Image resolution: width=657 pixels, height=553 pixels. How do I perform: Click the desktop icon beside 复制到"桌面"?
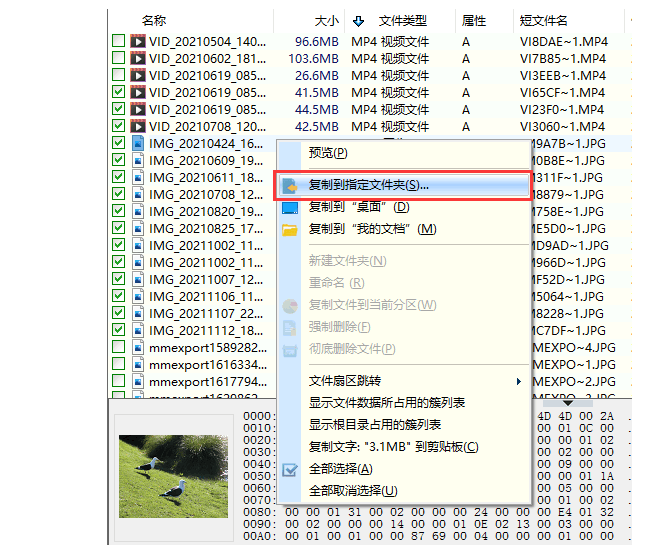291,208
